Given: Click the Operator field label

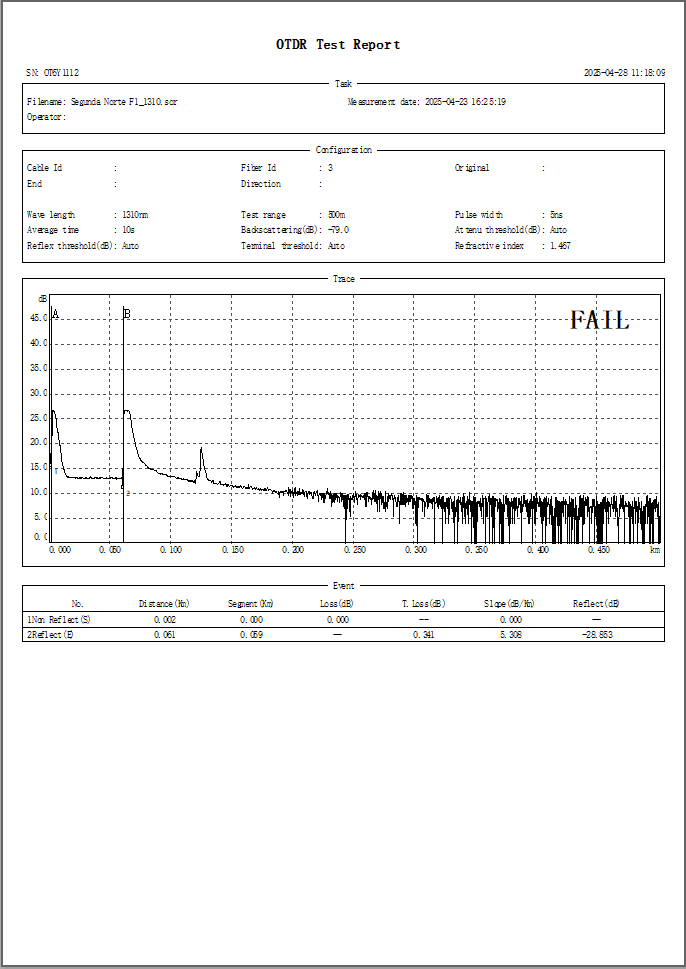Looking at the screenshot, I should pos(46,117).
